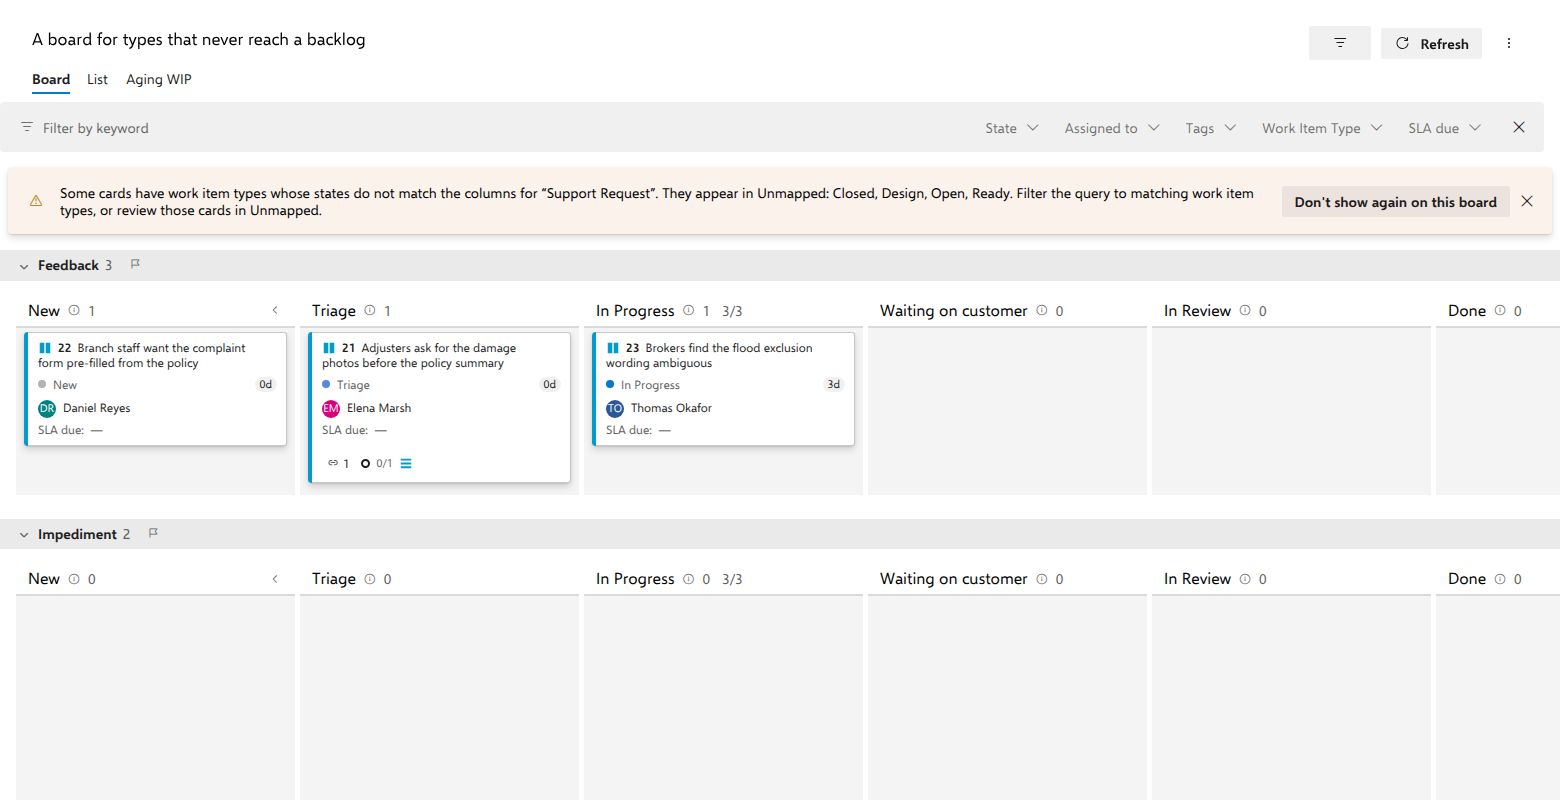The image size is (1560, 800).
Task: Click info icon next to Feedback In Progress
Action: pyautogui.click(x=689, y=310)
